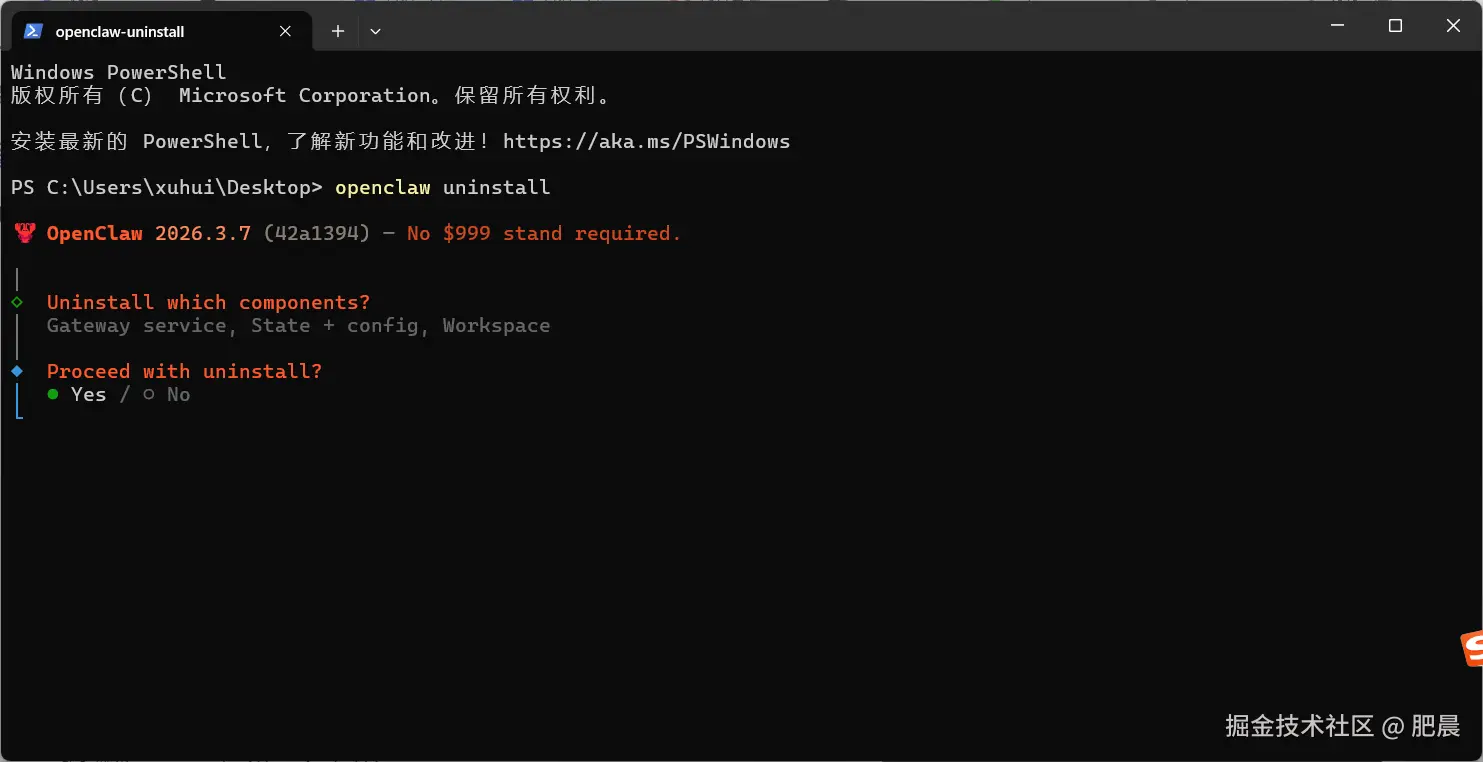Click the typed 'openclaw uninstall' command
Viewport: 1483px width, 762px height.
point(443,187)
